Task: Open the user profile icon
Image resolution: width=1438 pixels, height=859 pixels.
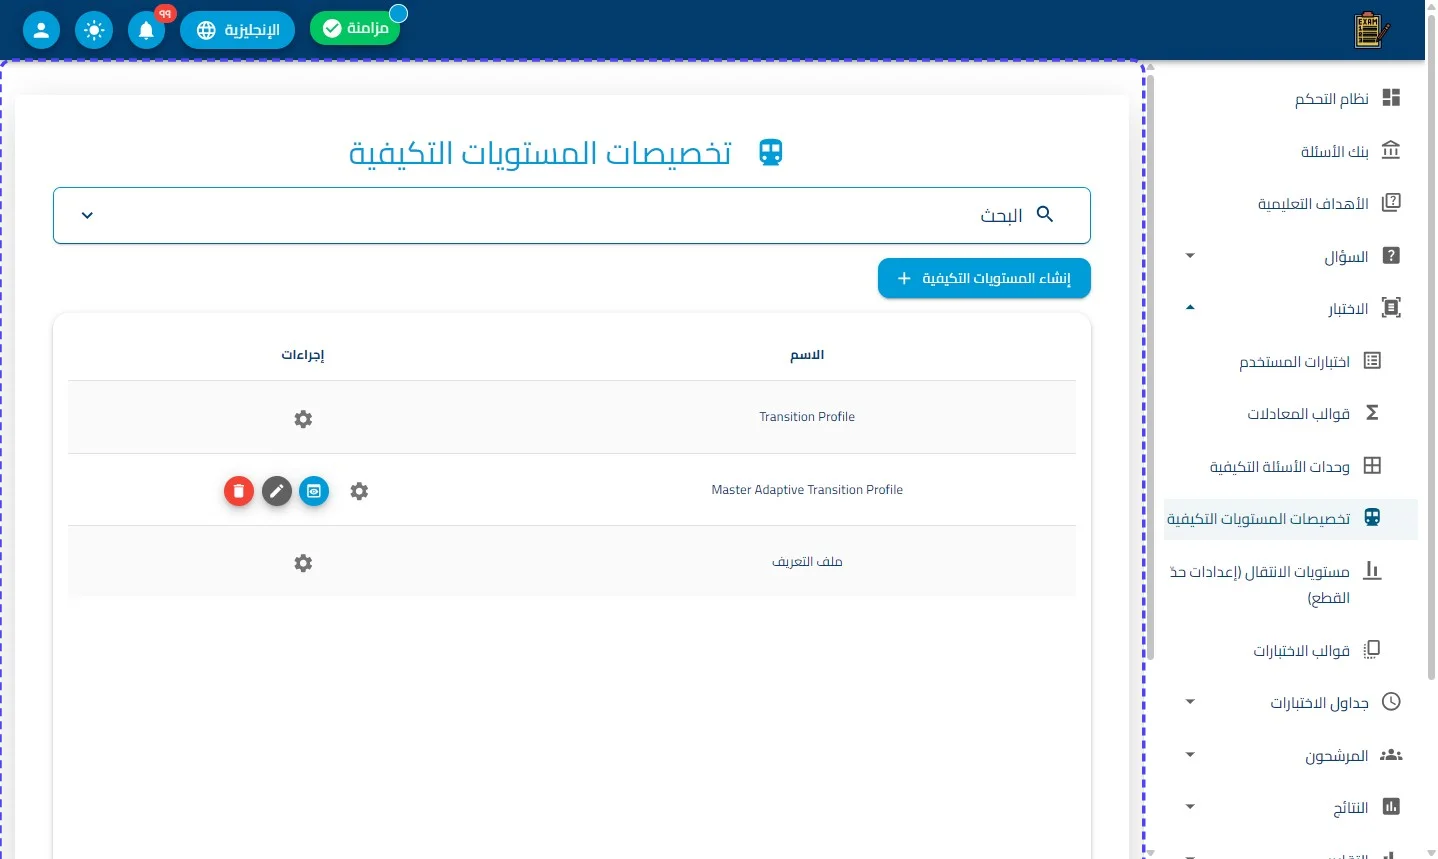Action: 41,30
